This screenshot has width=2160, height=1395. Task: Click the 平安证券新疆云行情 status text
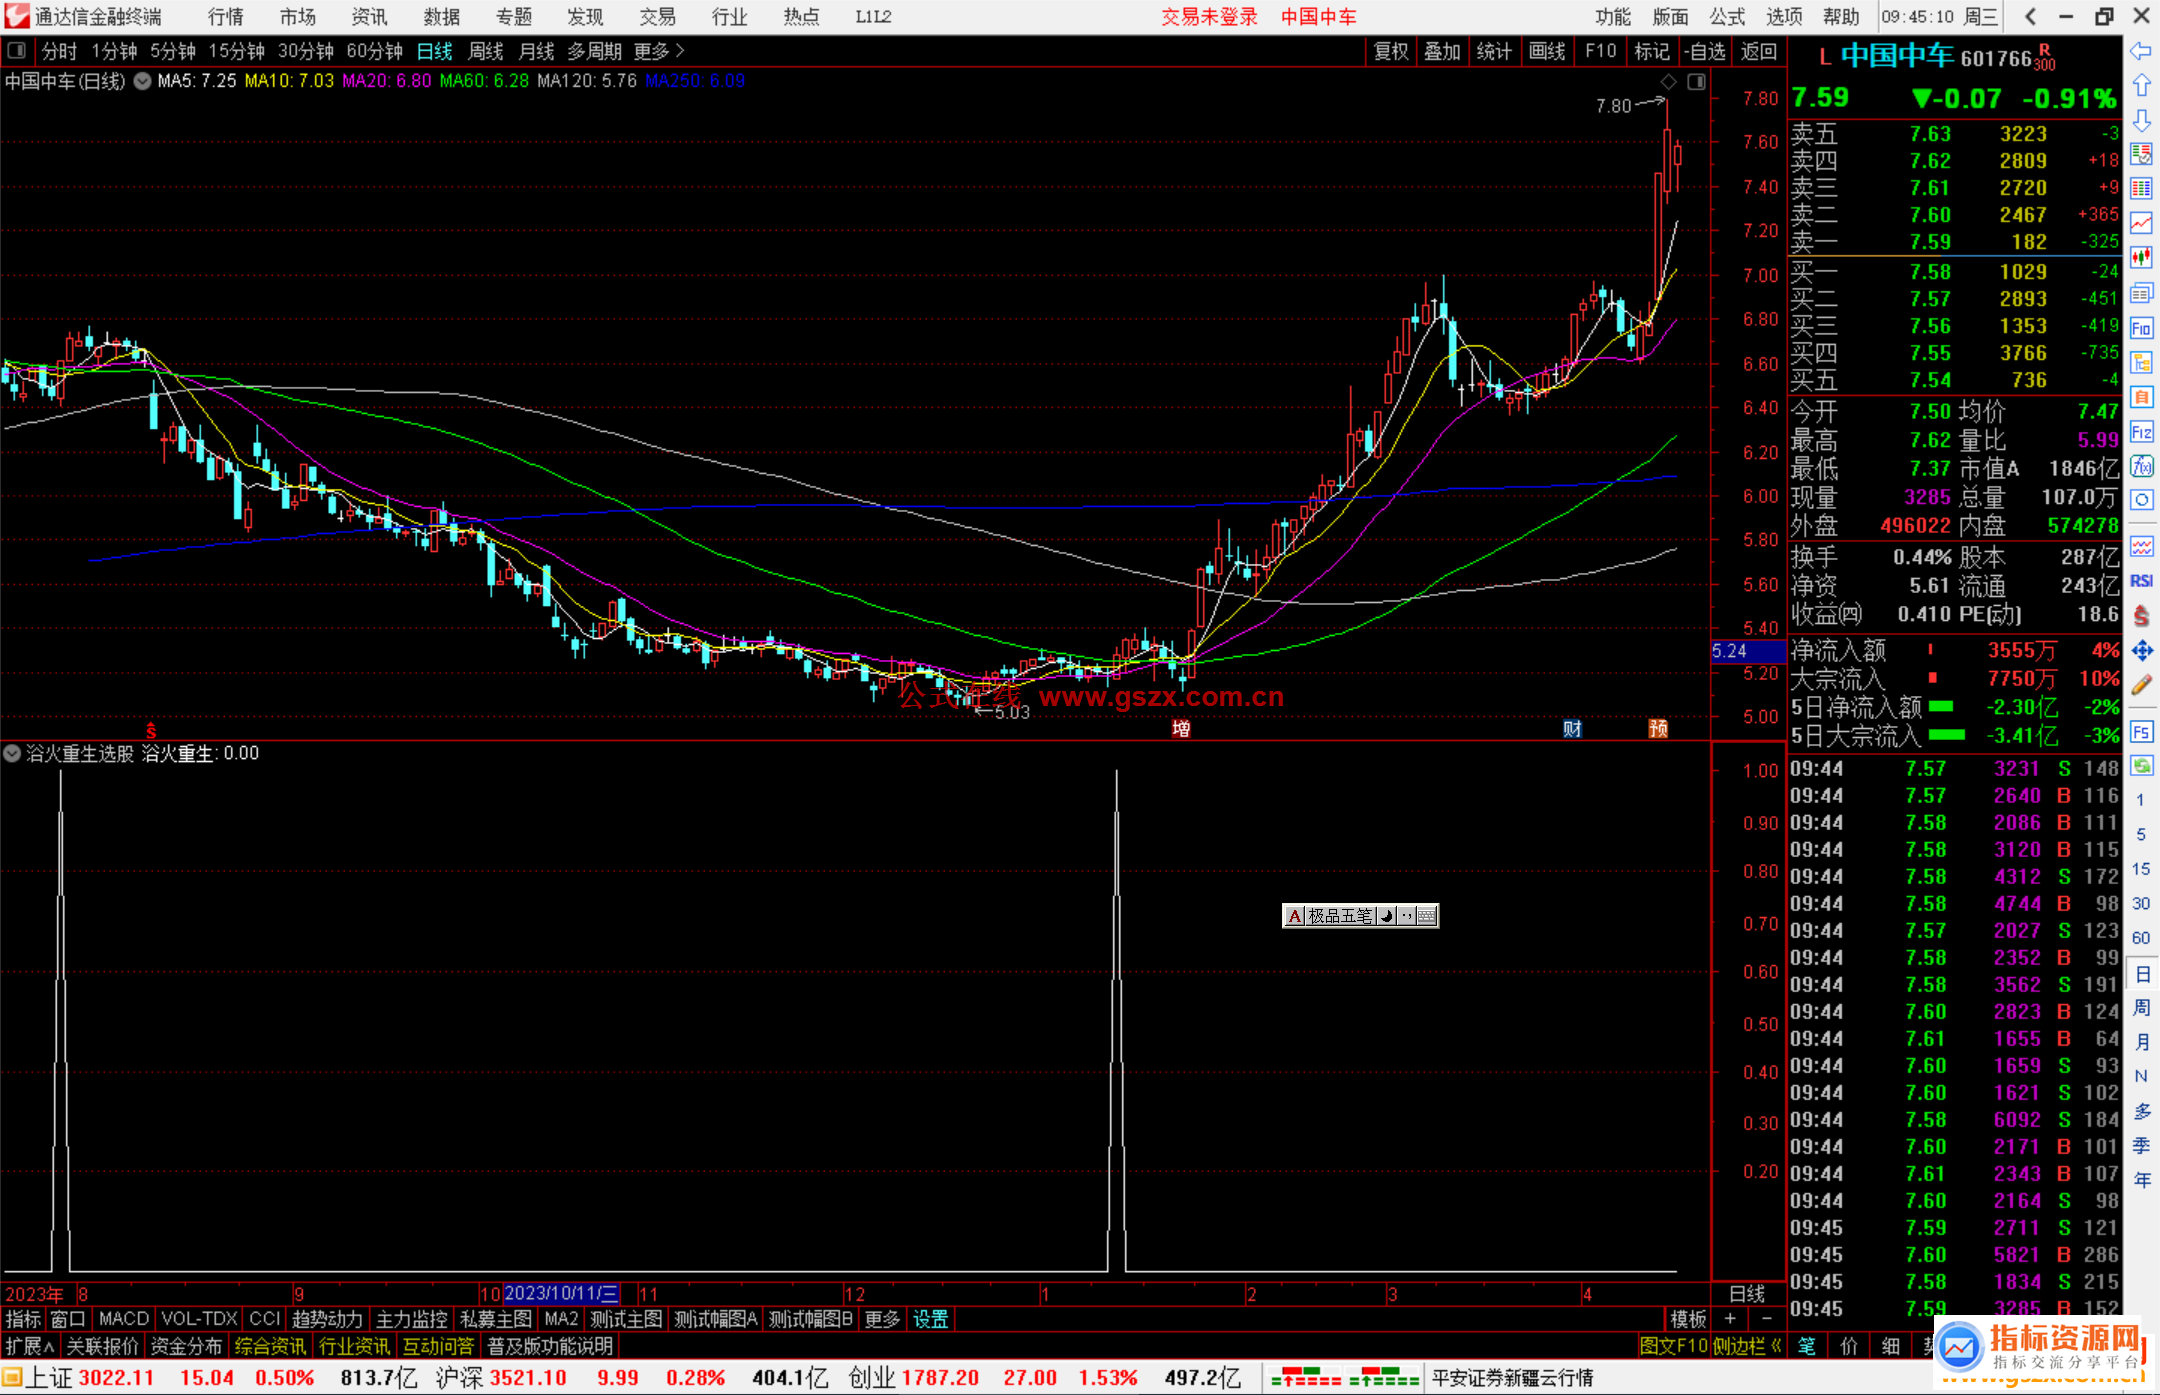[x=1512, y=1378]
